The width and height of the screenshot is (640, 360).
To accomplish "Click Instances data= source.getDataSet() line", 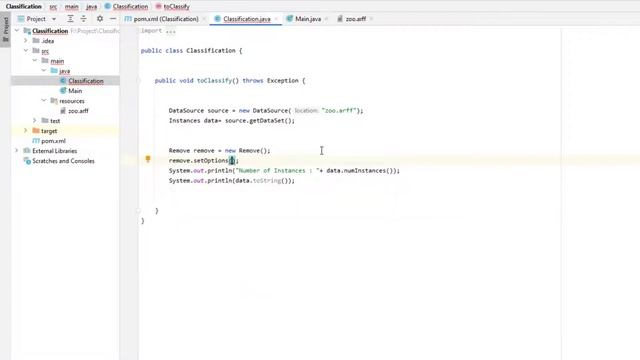I will tap(231, 121).
